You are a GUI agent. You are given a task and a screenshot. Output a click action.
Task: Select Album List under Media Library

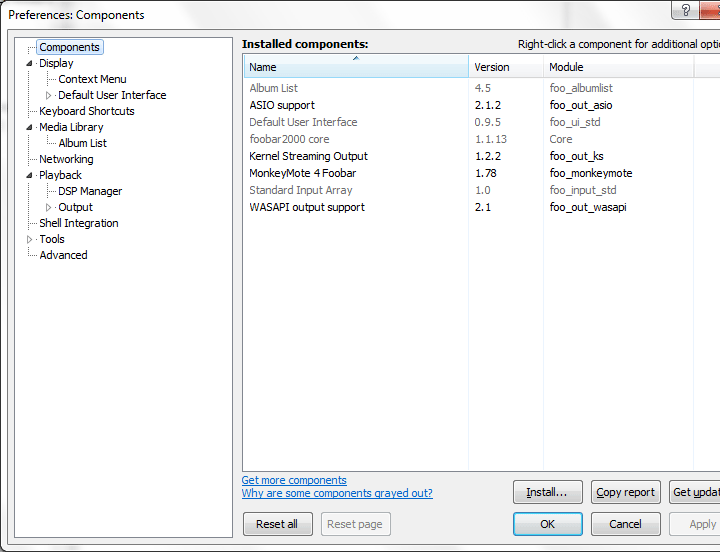tap(83, 143)
